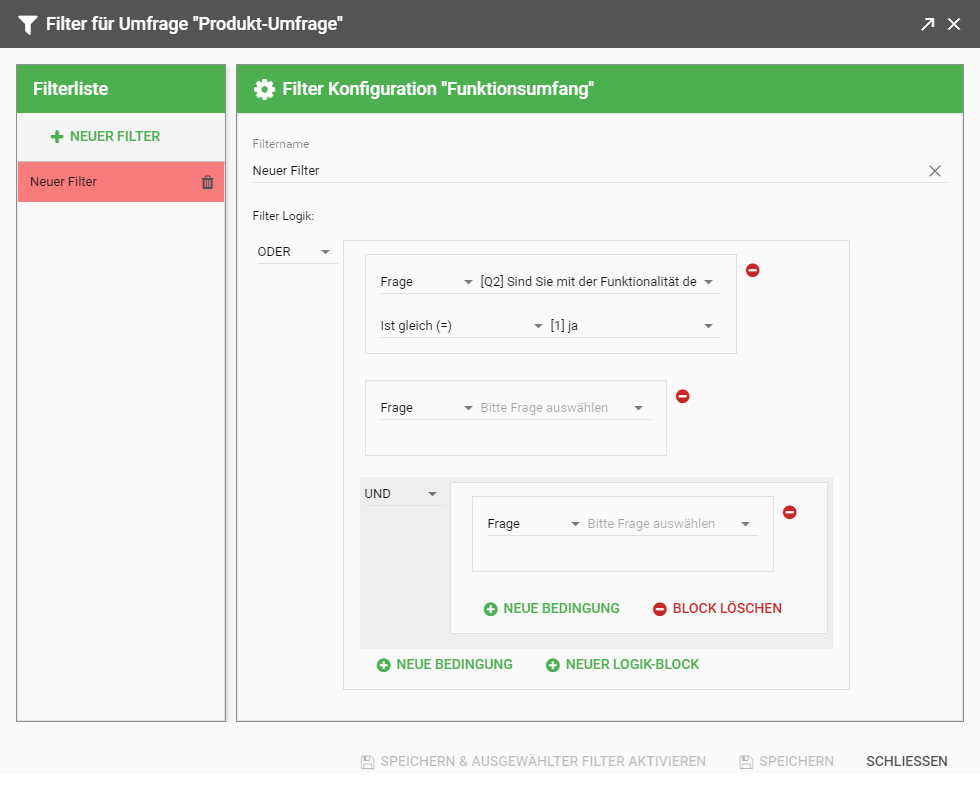Screen dimensions: 980x787
Task: Click BLOCK LÖSCHEN to delete the block
Action: click(x=718, y=609)
